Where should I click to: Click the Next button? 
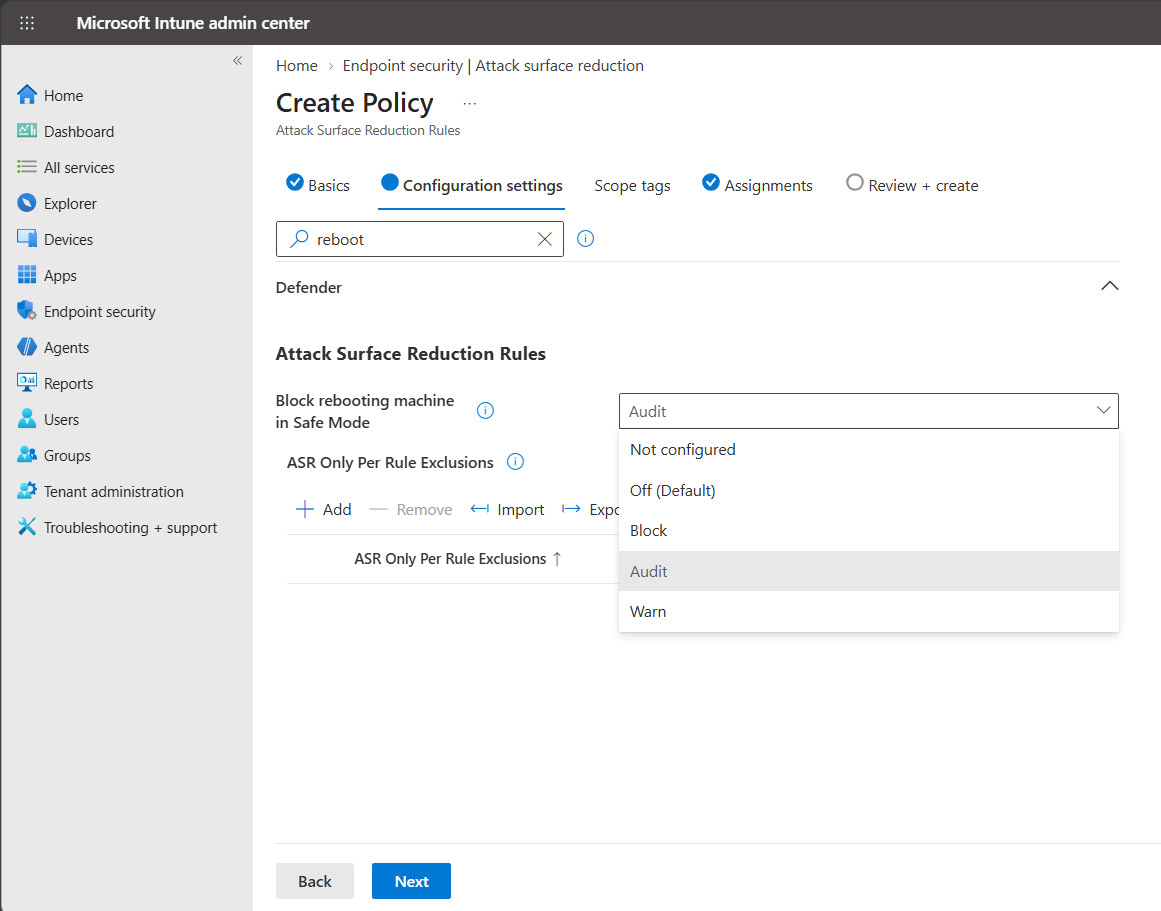(x=411, y=881)
